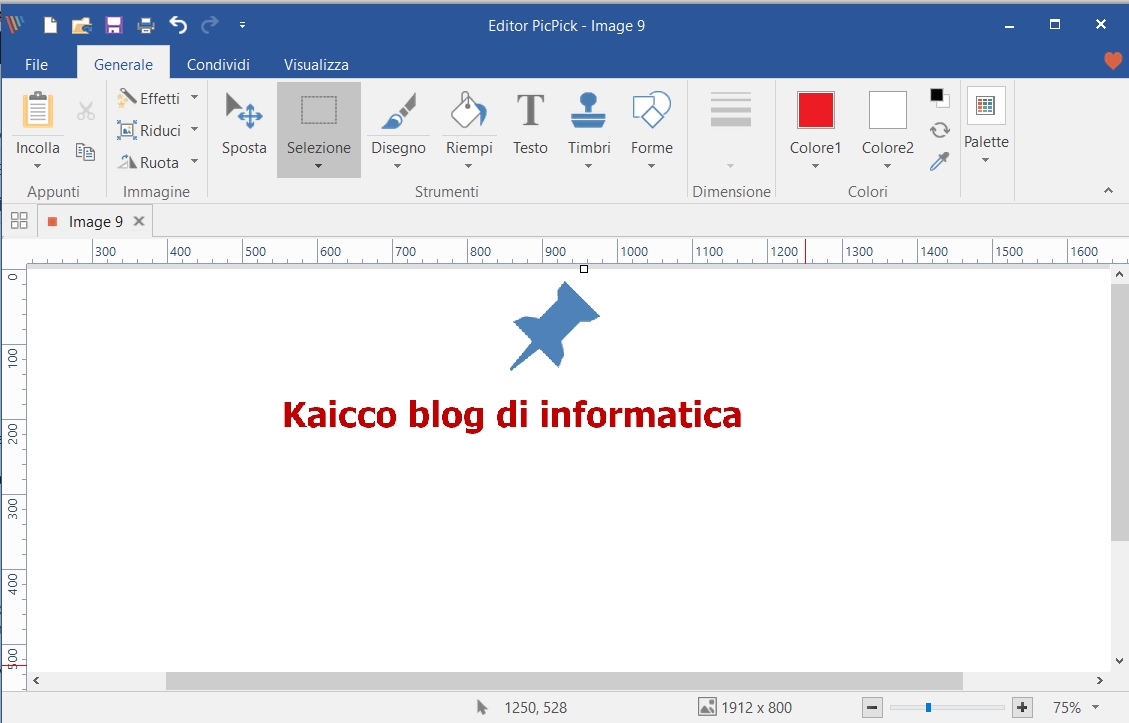Click the vertical scrollbar down arrow

point(1119,661)
